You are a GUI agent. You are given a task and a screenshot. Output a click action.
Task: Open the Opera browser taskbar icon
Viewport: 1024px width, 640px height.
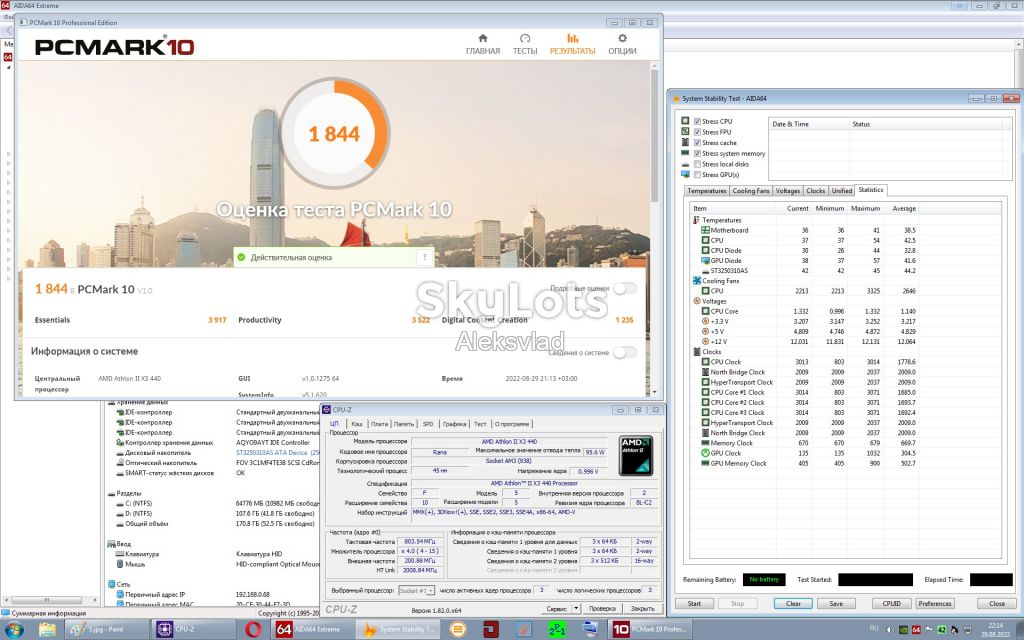253,630
